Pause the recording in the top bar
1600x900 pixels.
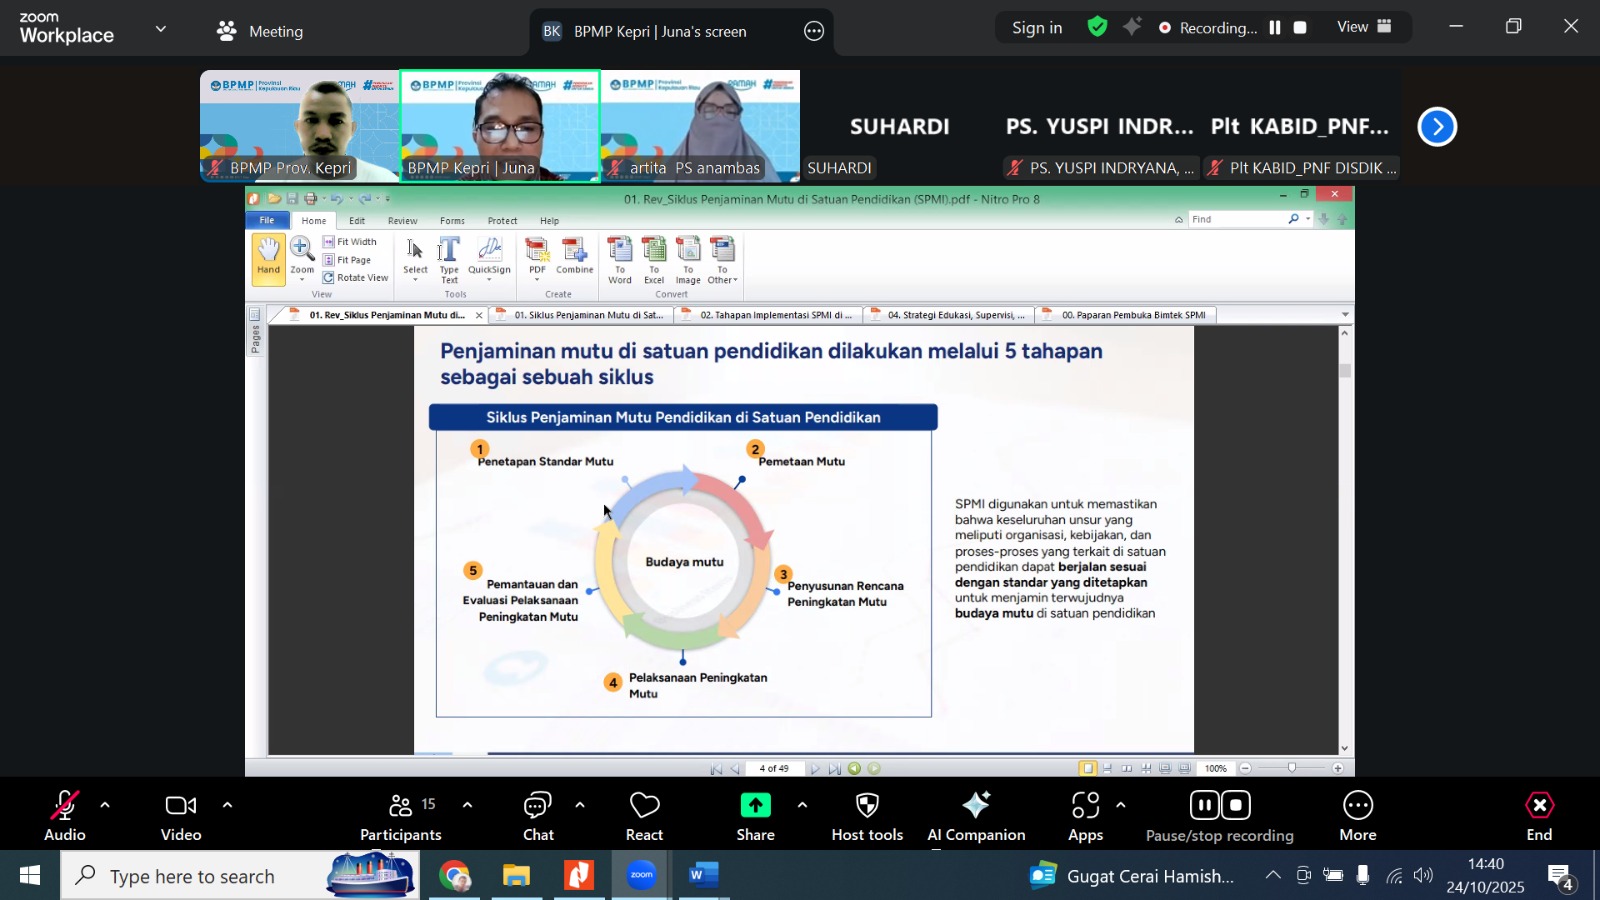pos(1274,28)
